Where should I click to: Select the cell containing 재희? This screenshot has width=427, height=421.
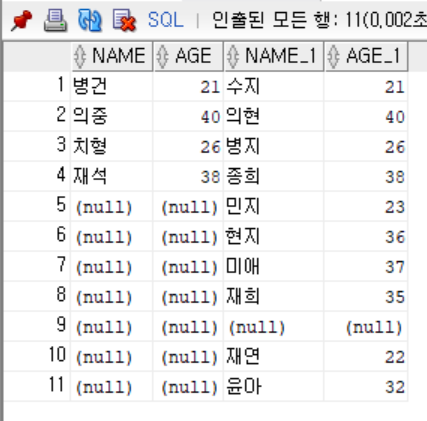tap(274, 296)
